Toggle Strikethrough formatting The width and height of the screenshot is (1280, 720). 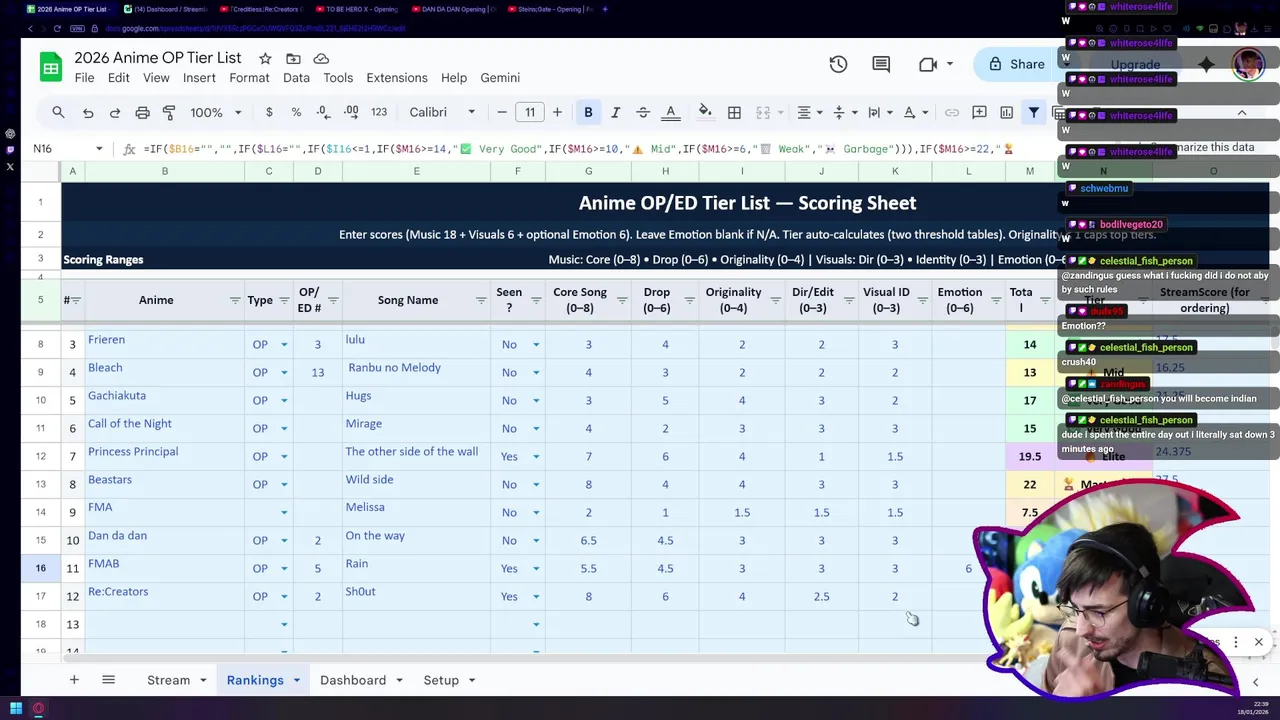tap(643, 112)
